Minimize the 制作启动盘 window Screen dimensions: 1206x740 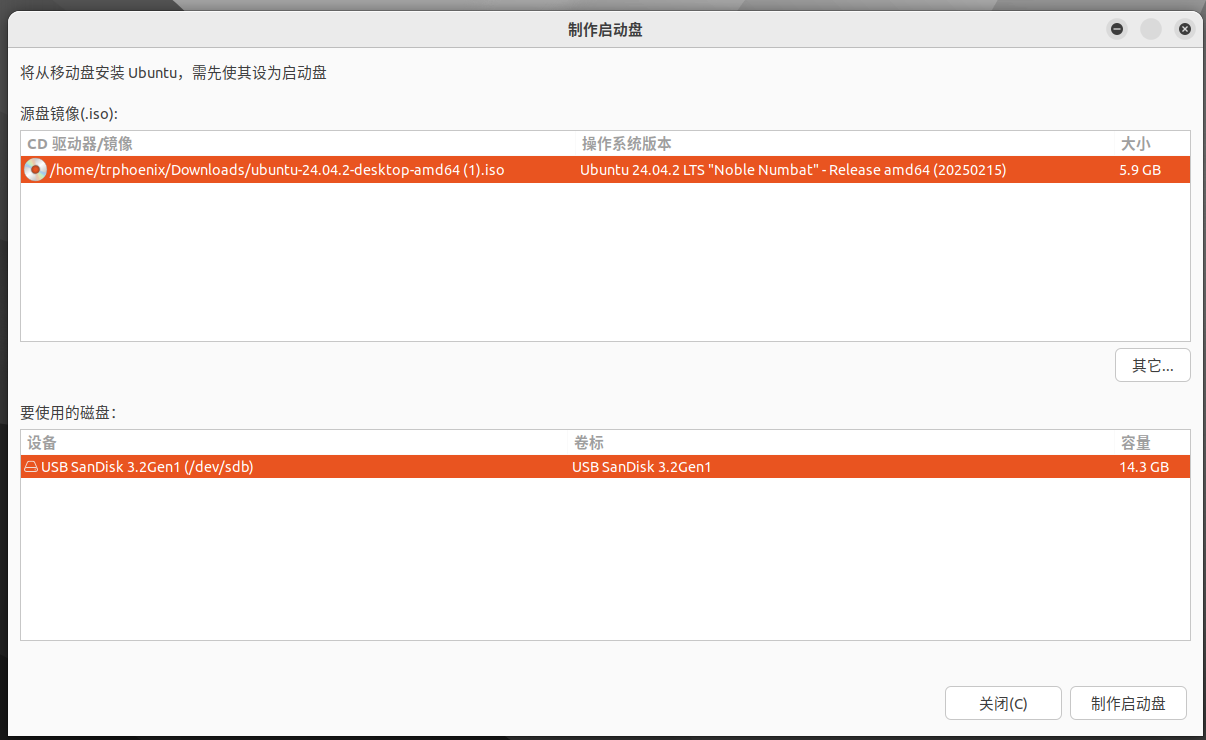click(x=1117, y=29)
